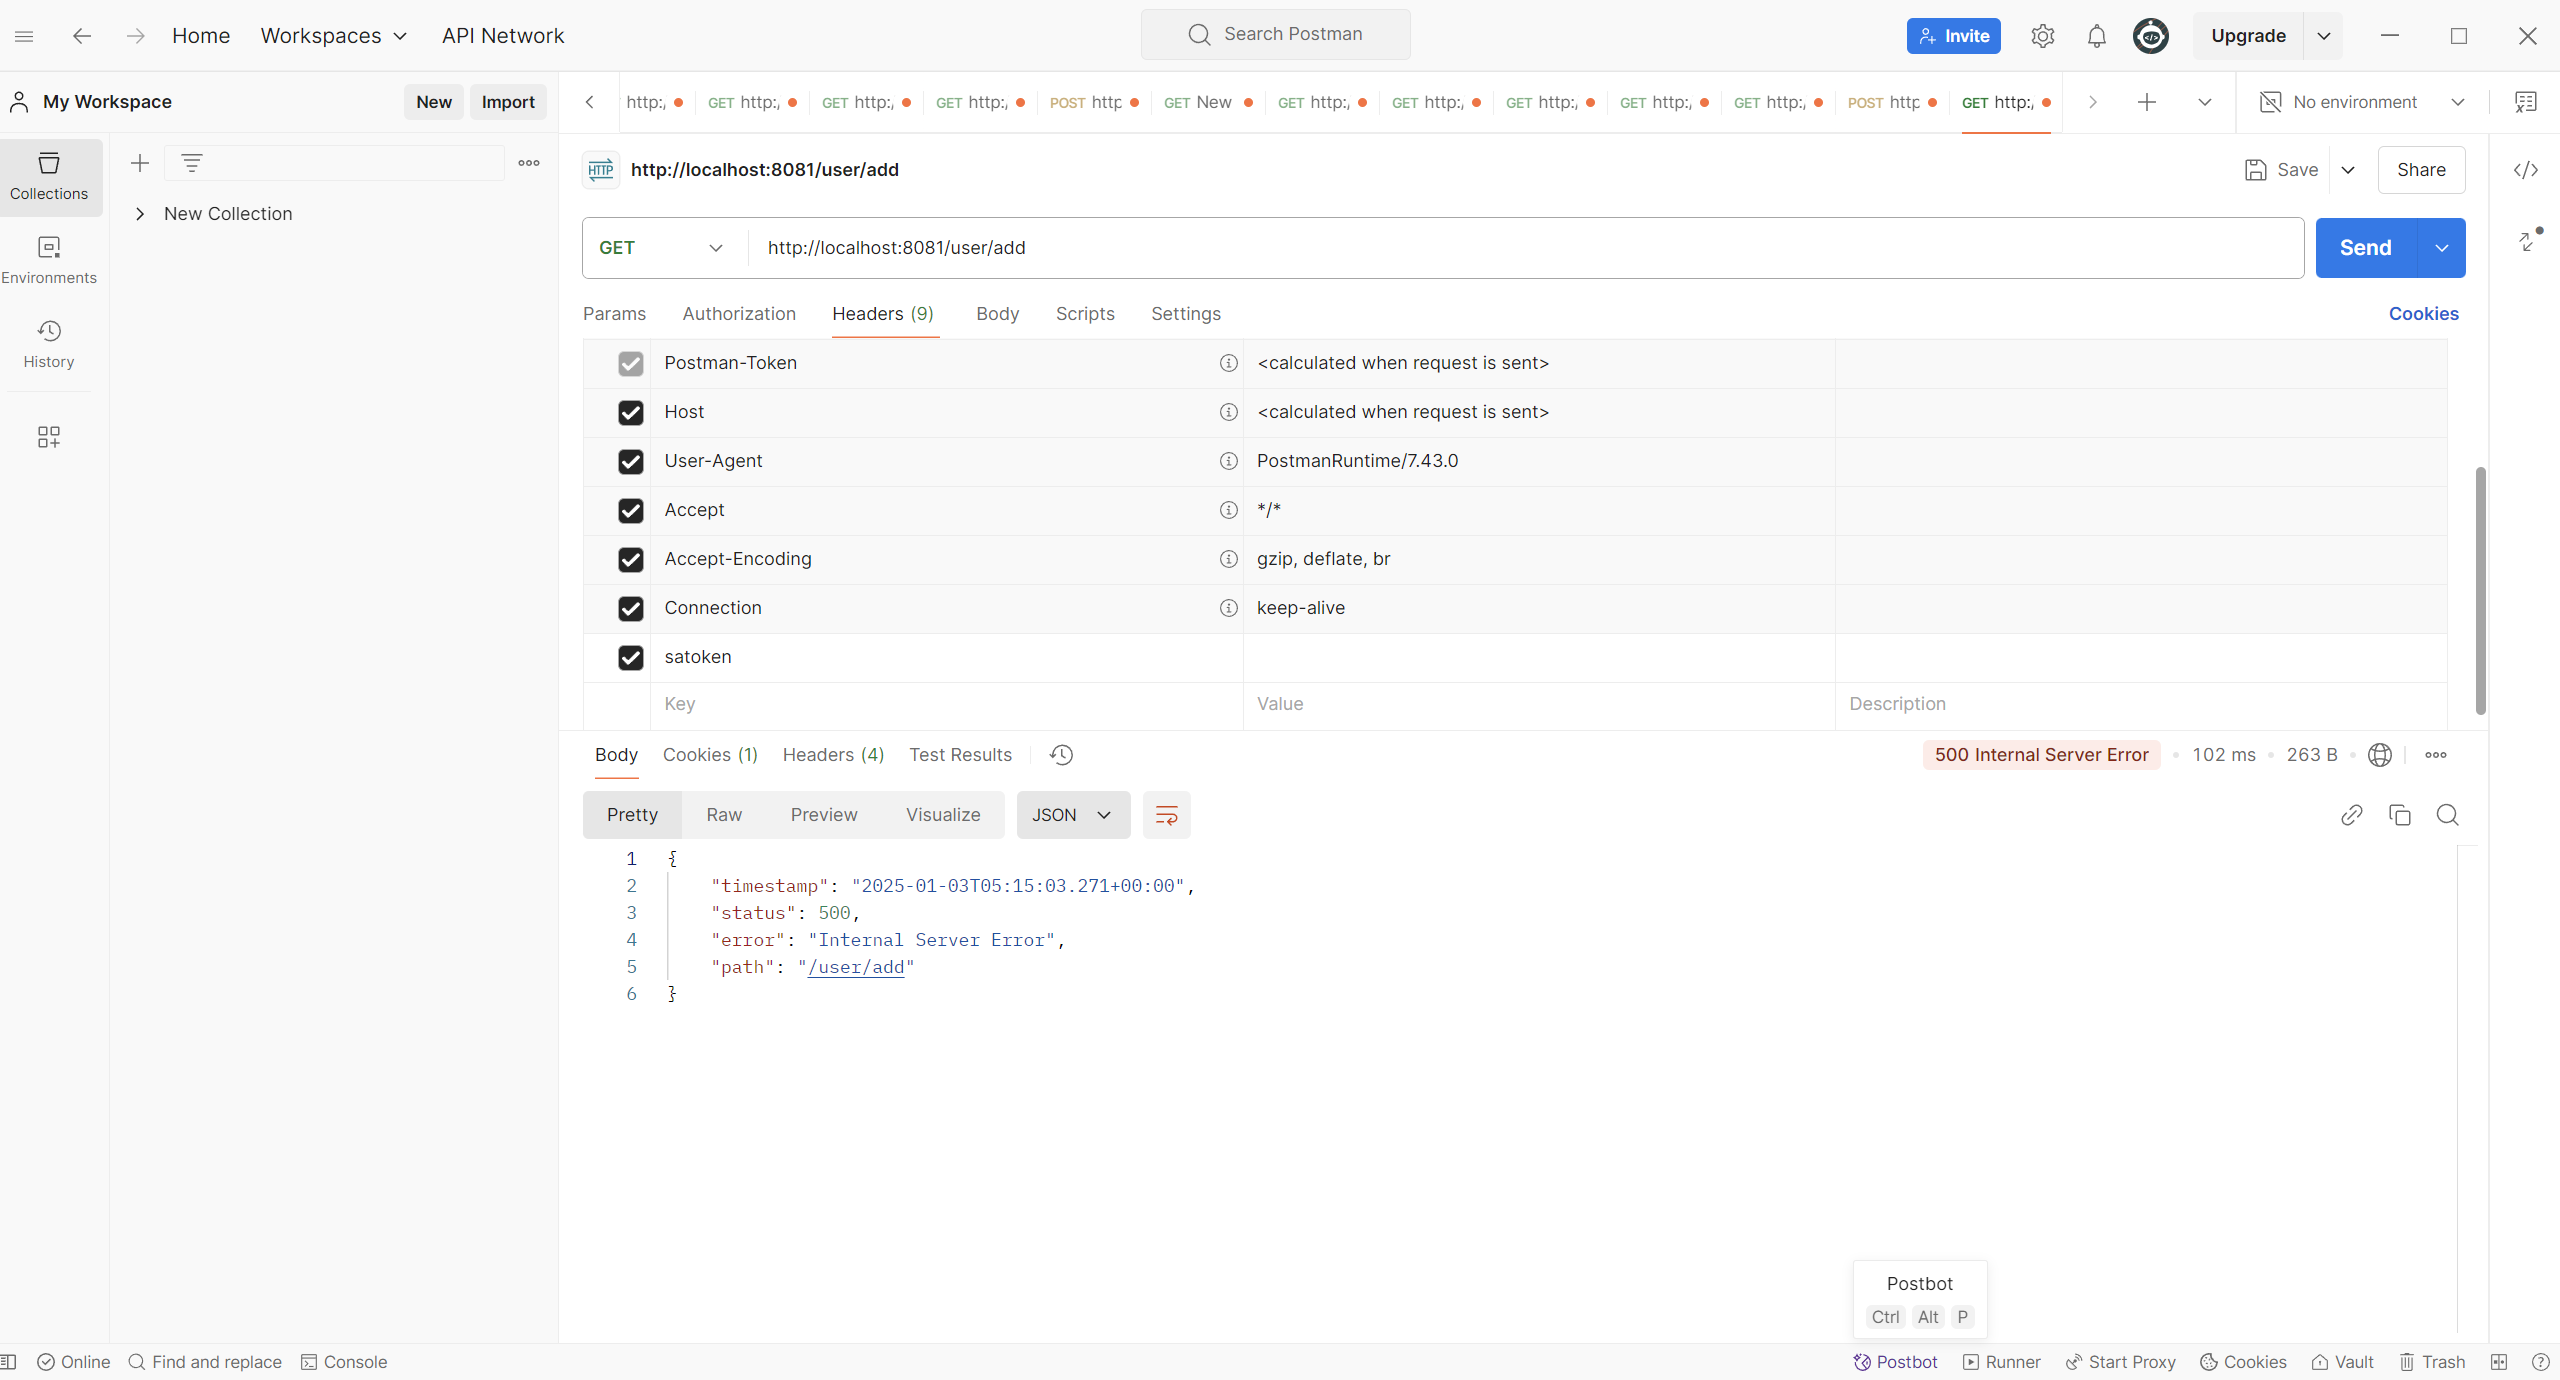Open the Environments sidebar panel
The width and height of the screenshot is (2560, 1380).
click(49, 259)
